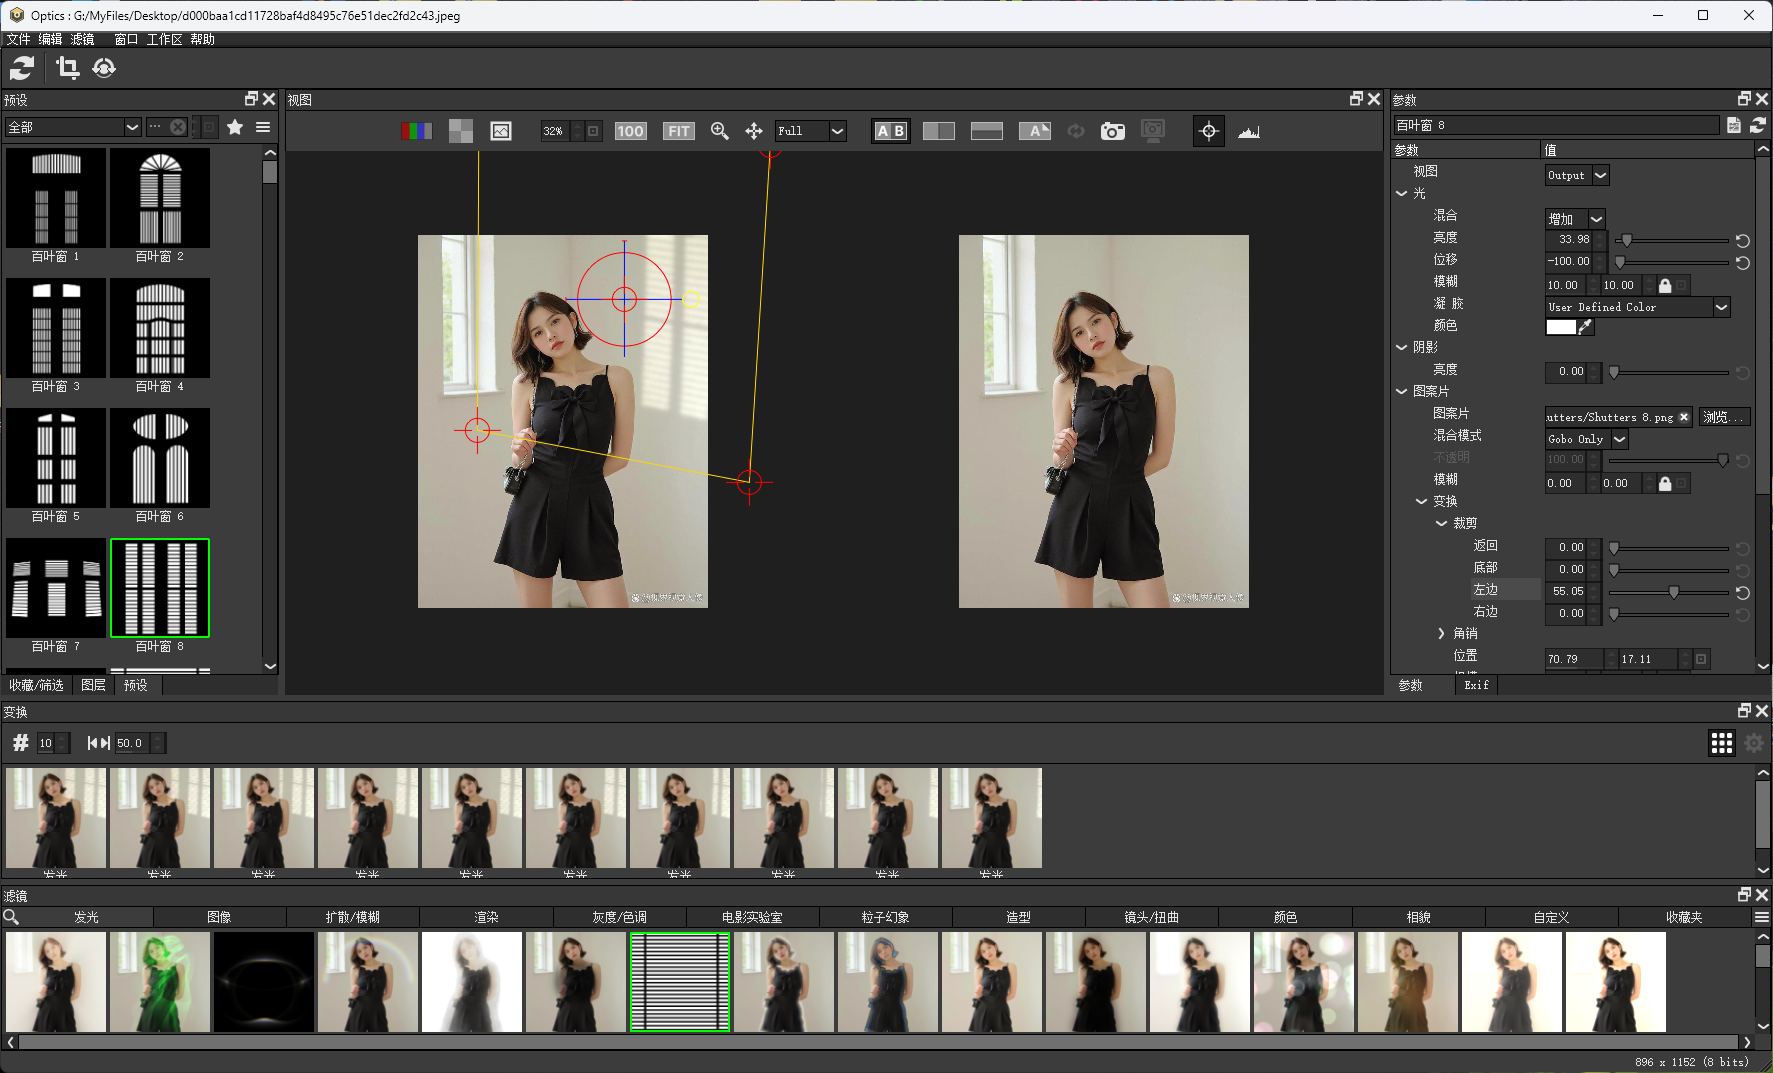
Task: Pick color with the eyedropper icon
Action: click(1585, 327)
